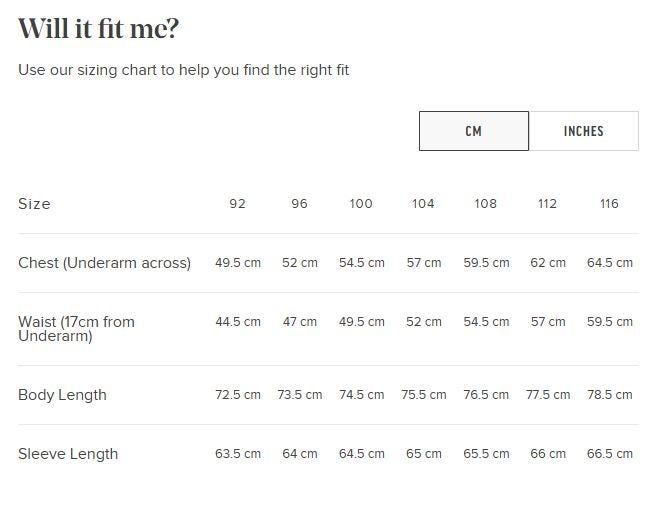Click the 75.5 cm body length value
The height and width of the screenshot is (507, 660).
tap(423, 395)
